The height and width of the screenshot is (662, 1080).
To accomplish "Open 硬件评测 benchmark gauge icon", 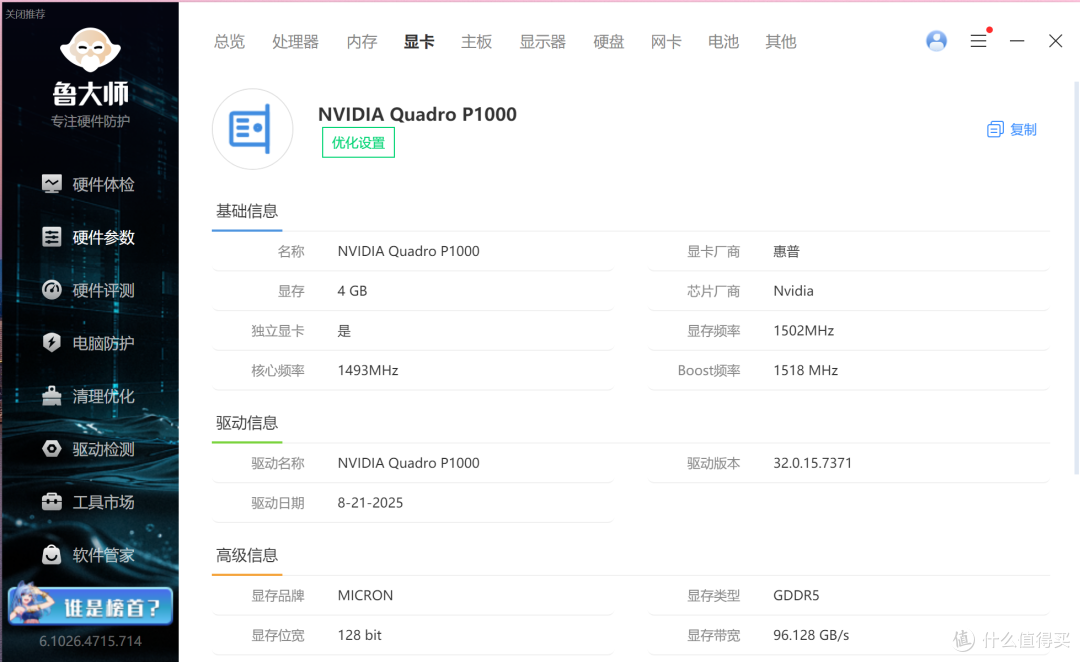I will click(52, 290).
